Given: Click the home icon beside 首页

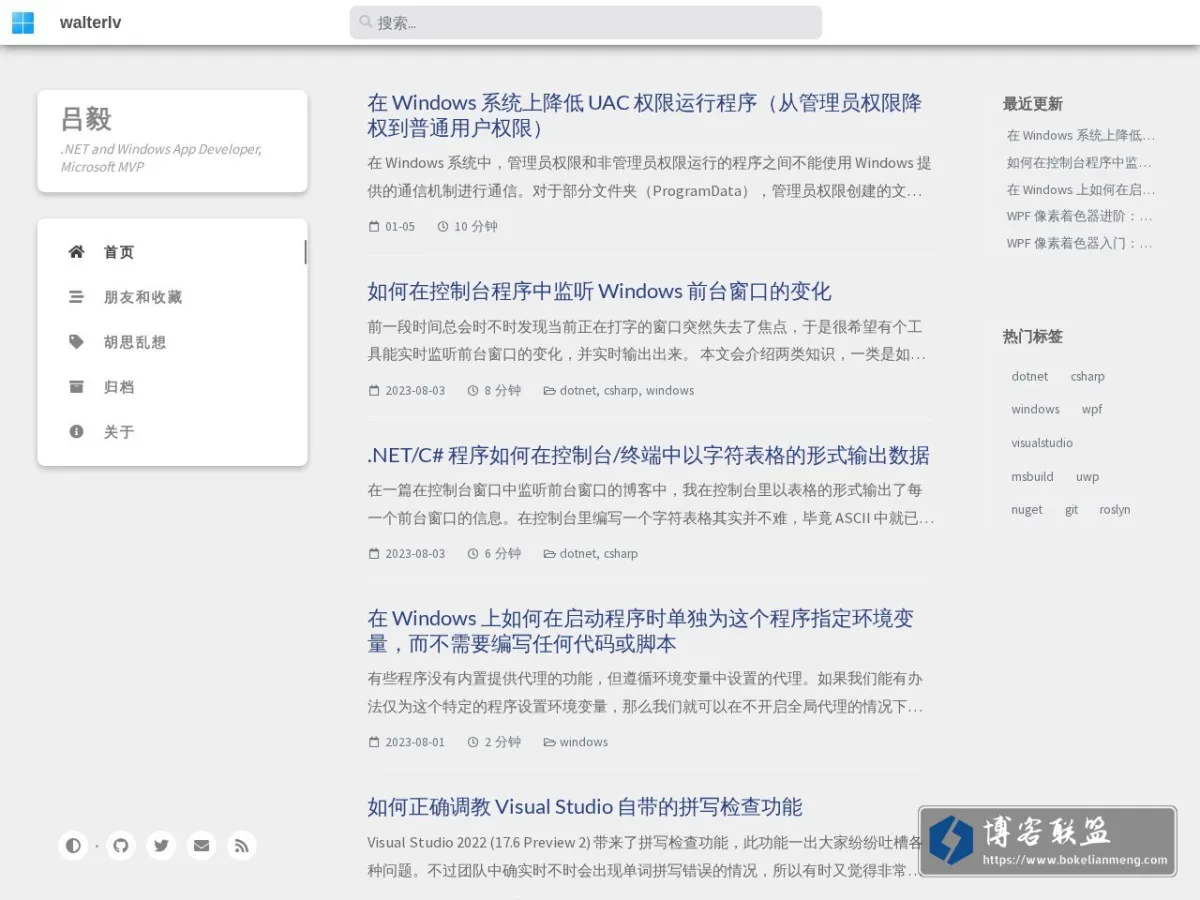Looking at the screenshot, I should [76, 252].
